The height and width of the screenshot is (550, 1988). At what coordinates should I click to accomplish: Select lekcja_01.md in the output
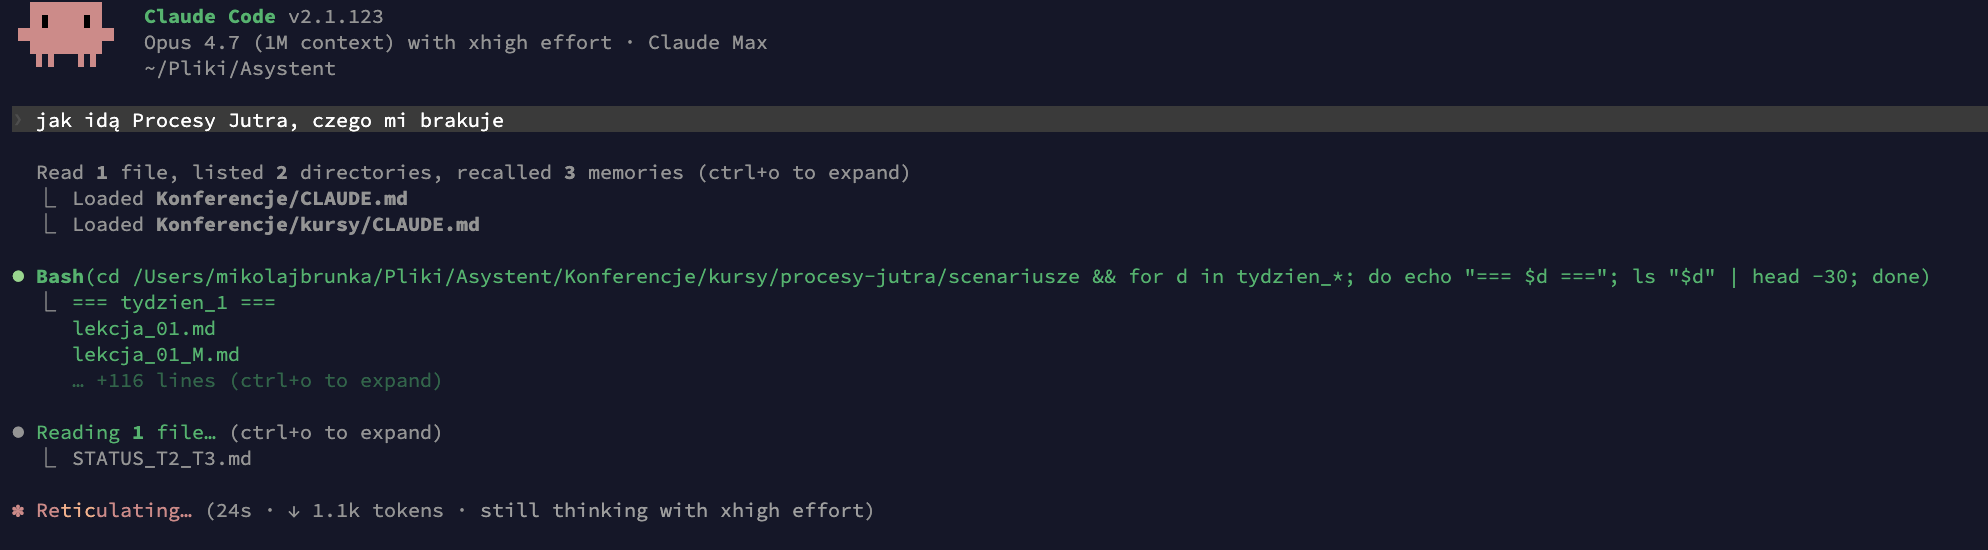(x=144, y=328)
